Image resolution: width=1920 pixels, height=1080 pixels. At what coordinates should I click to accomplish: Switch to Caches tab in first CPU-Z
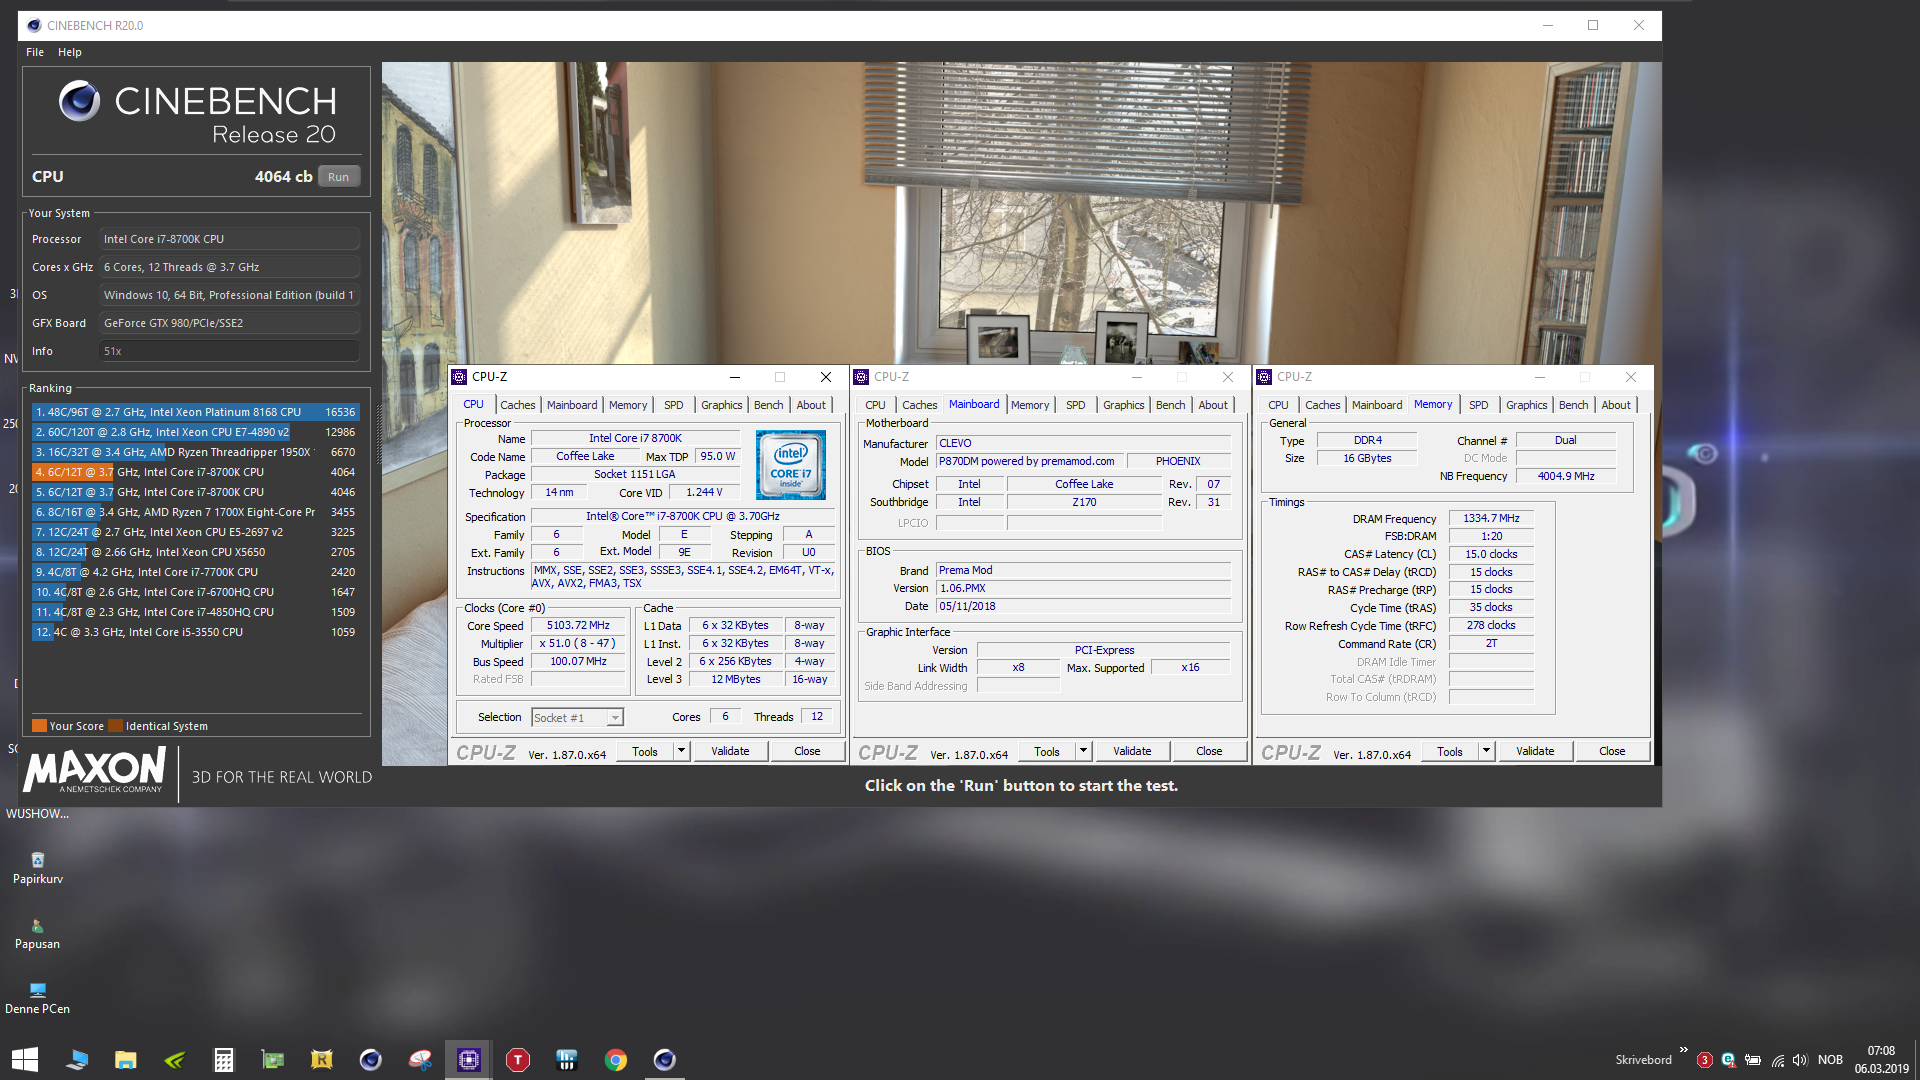(517, 405)
